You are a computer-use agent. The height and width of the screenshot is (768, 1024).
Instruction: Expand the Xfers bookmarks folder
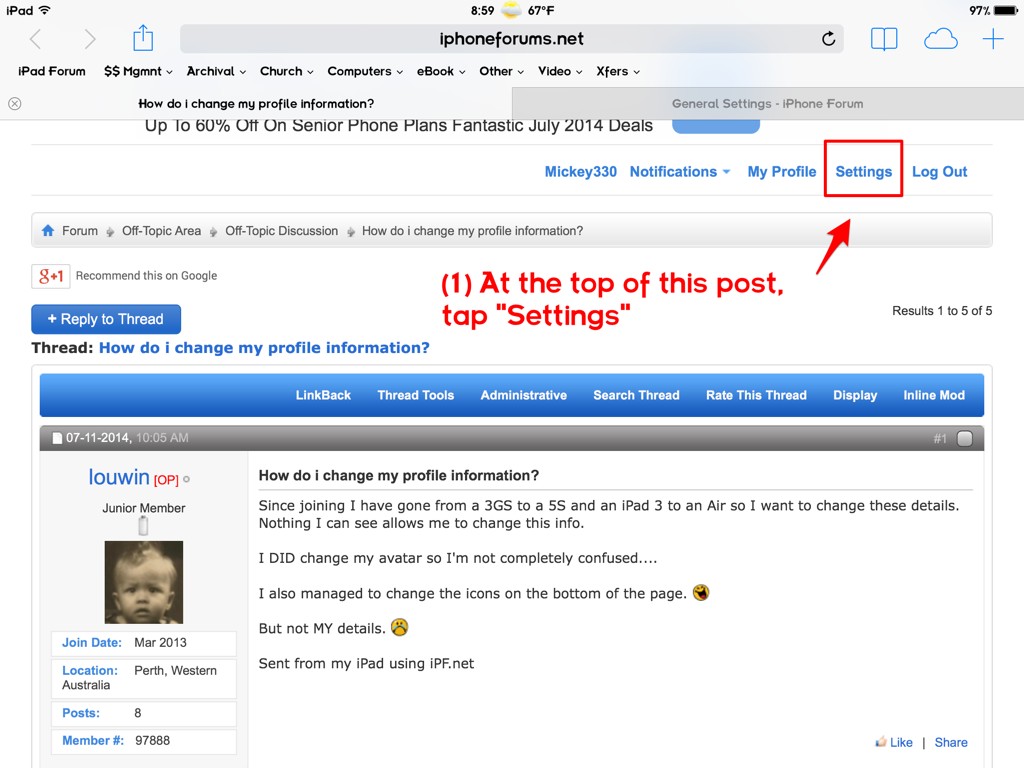pyautogui.click(x=618, y=71)
